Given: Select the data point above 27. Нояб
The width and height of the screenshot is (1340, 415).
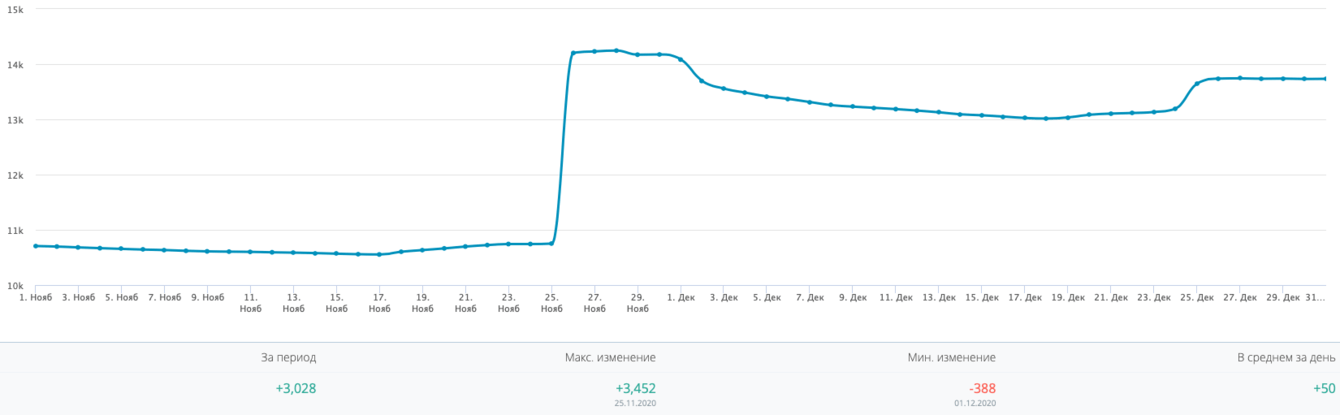Looking at the screenshot, I should tap(595, 51).
